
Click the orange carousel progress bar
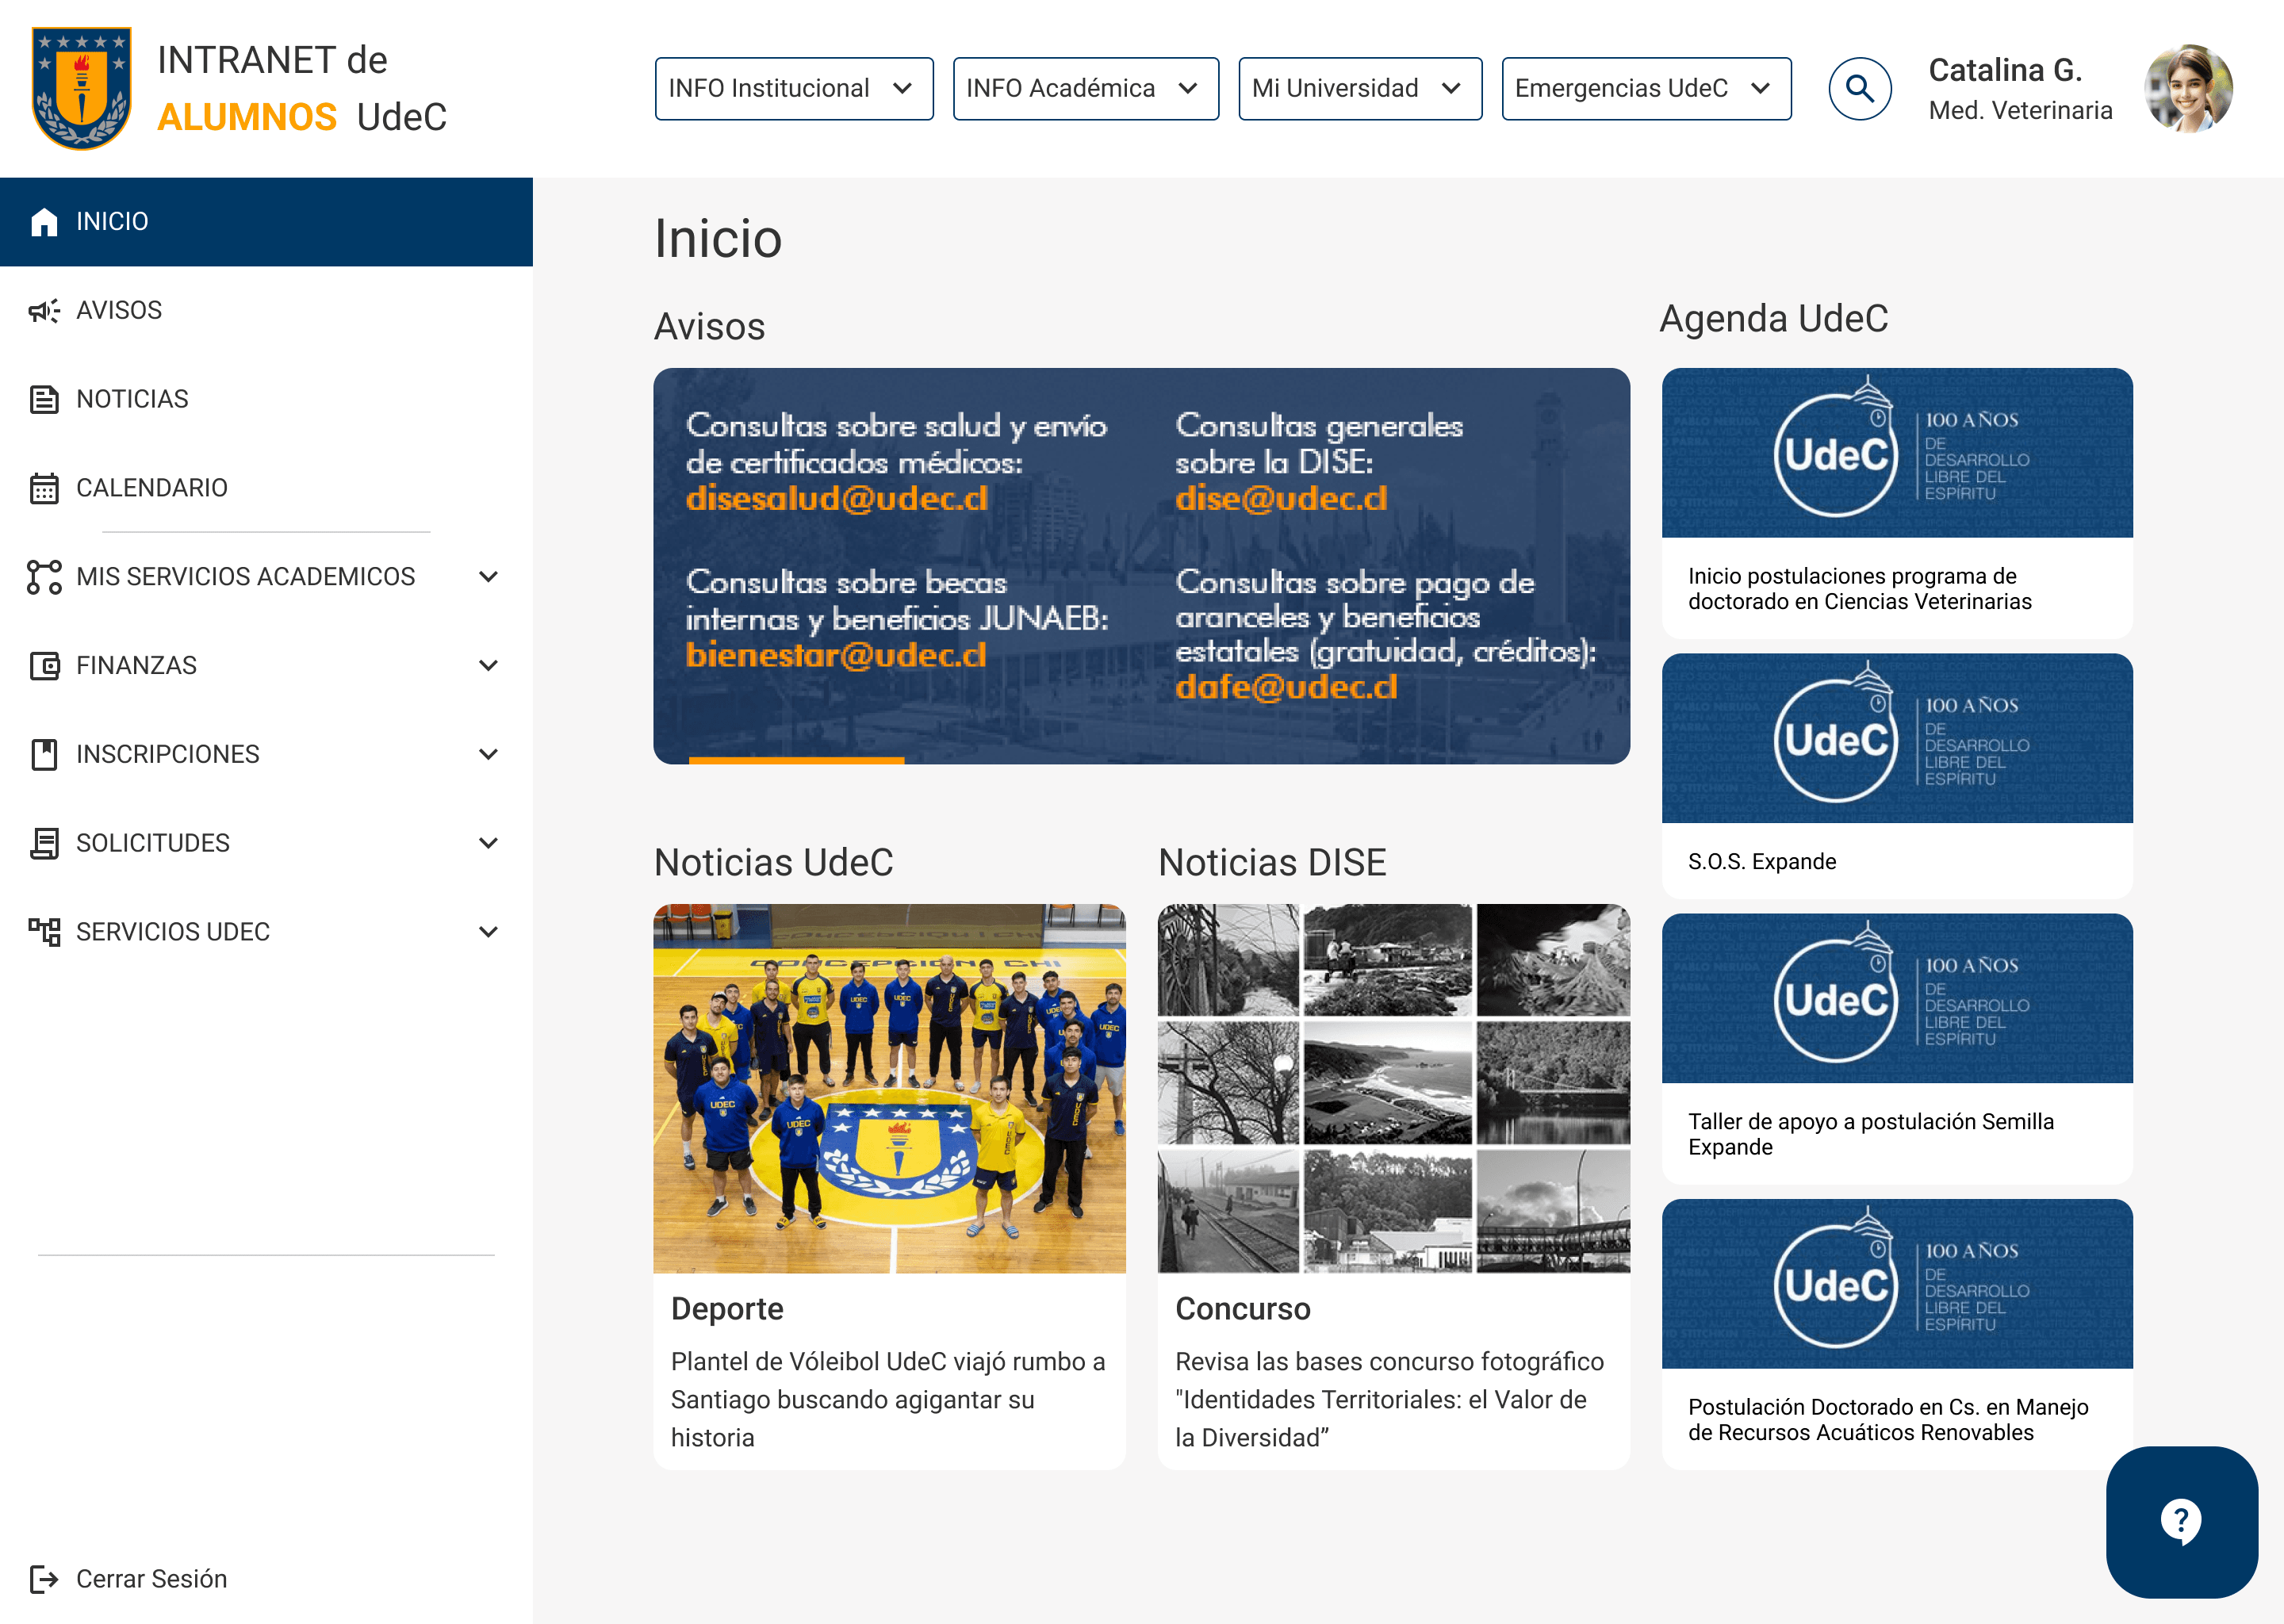coord(796,761)
